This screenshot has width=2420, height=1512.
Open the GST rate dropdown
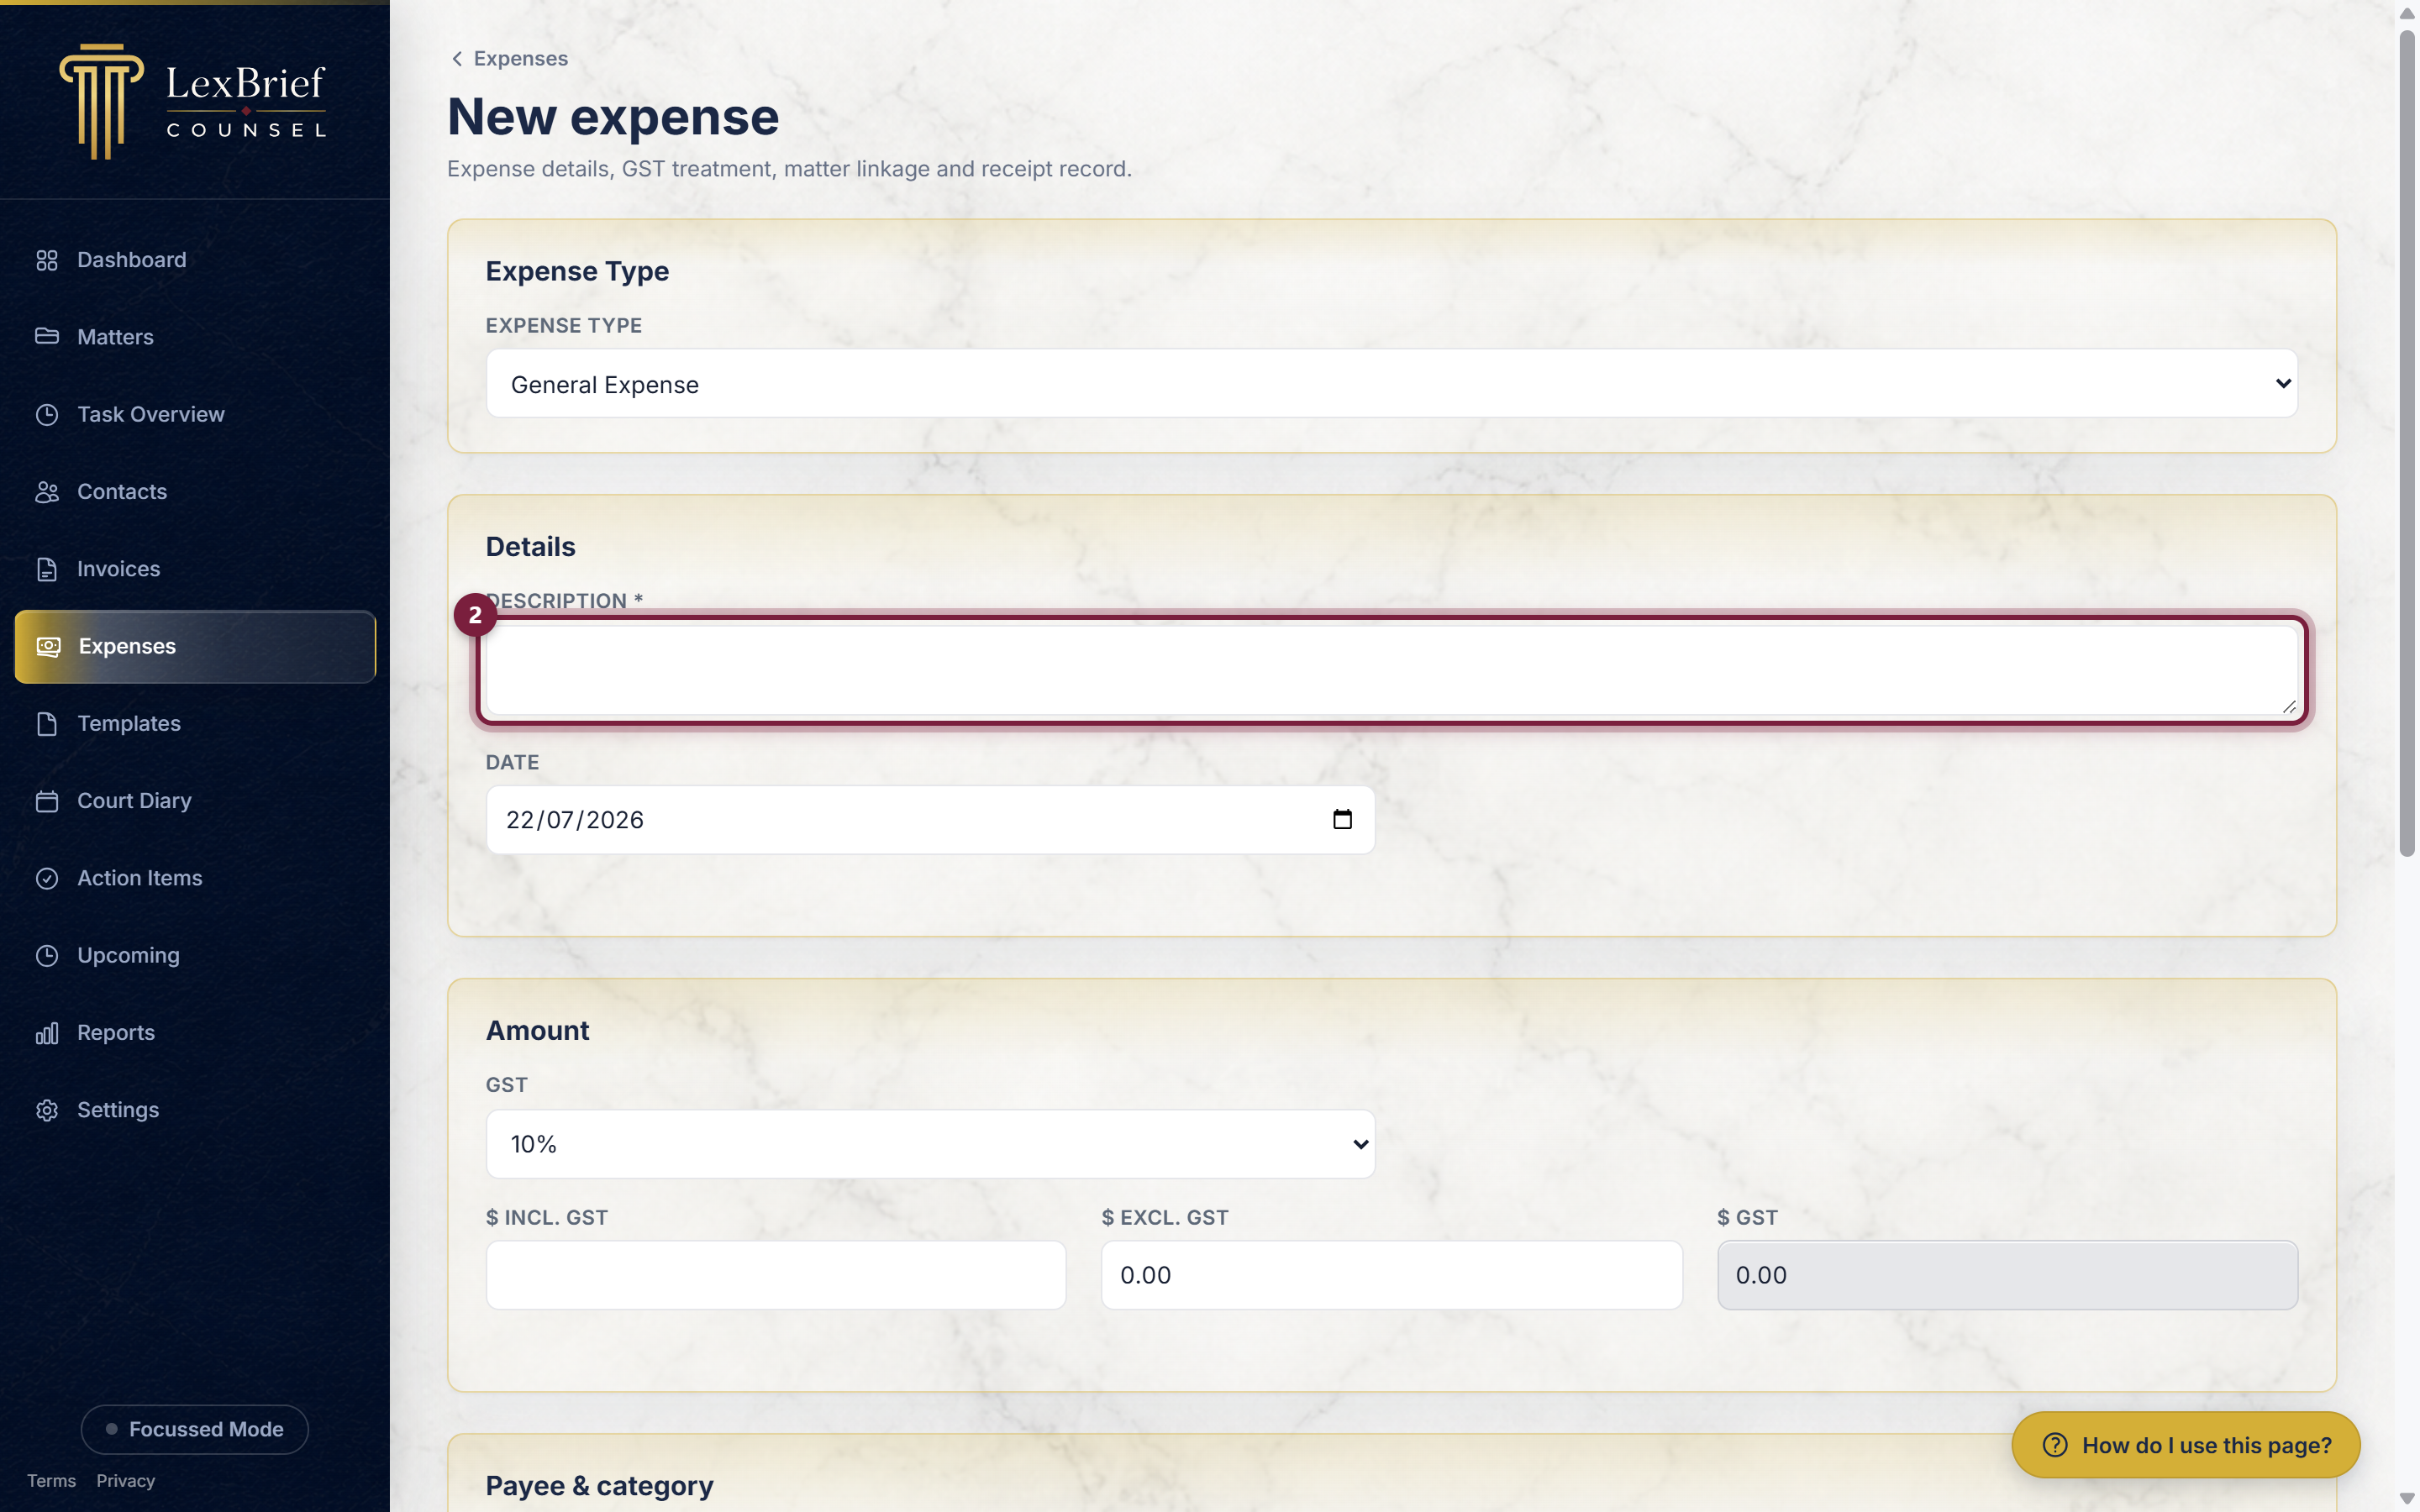(x=930, y=1144)
